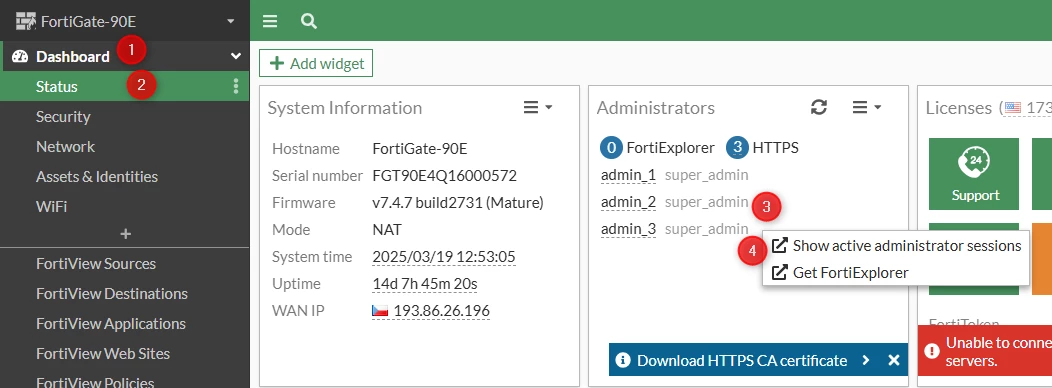Viewport: 1052px width, 388px height.
Task: Click the Support license tile
Action: 974,174
